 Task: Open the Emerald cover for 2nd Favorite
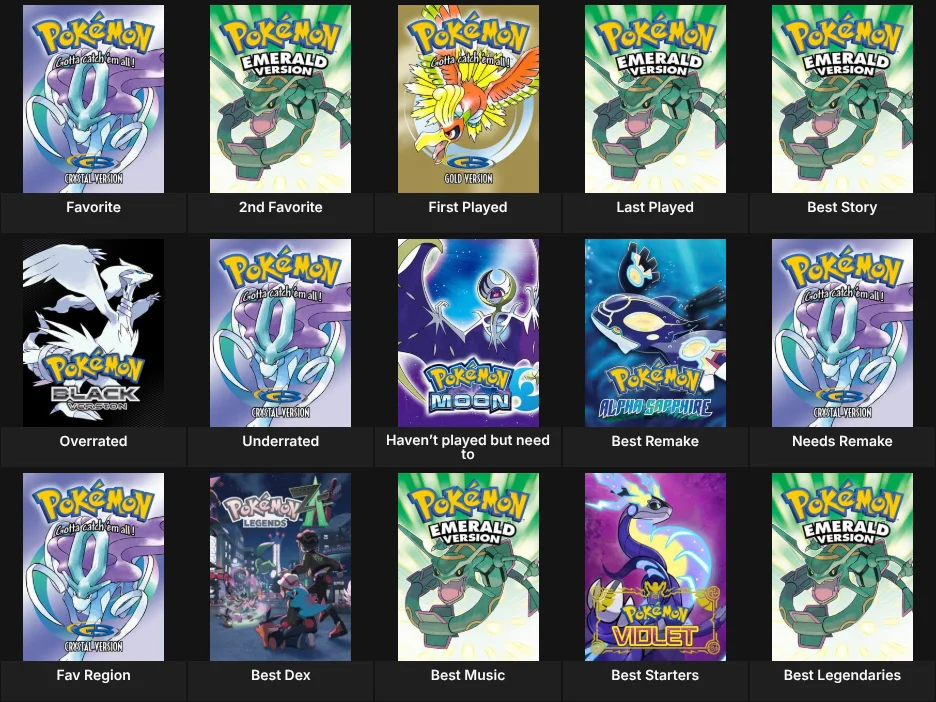pos(281,99)
